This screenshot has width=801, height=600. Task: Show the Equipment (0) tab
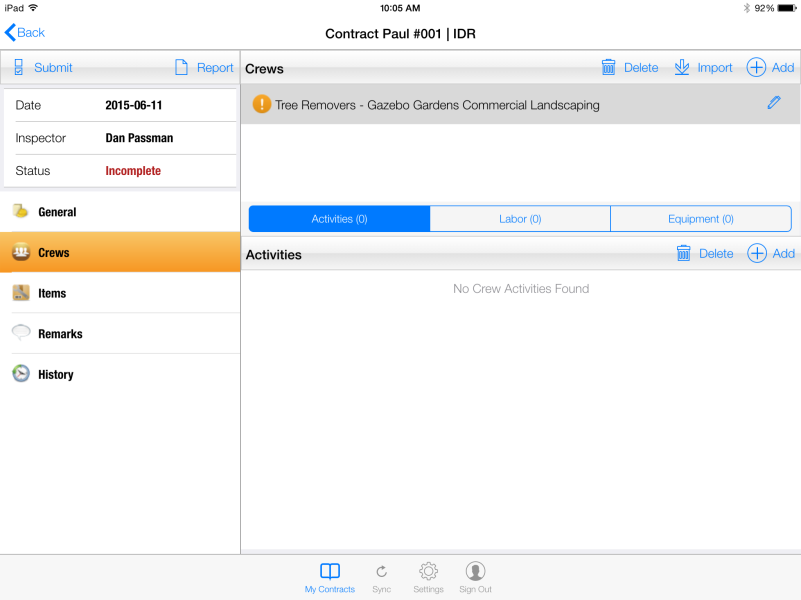tap(700, 219)
